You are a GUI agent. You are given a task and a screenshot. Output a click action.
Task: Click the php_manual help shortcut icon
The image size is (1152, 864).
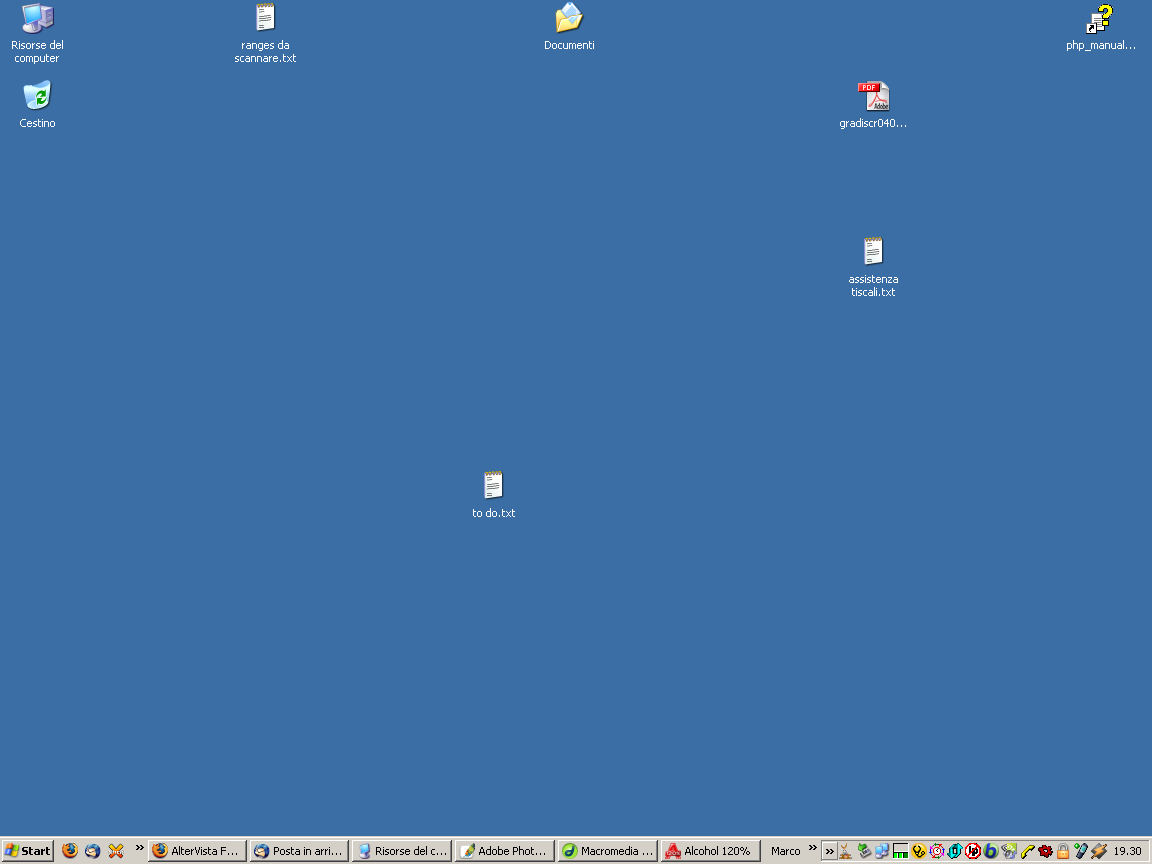(x=1100, y=19)
